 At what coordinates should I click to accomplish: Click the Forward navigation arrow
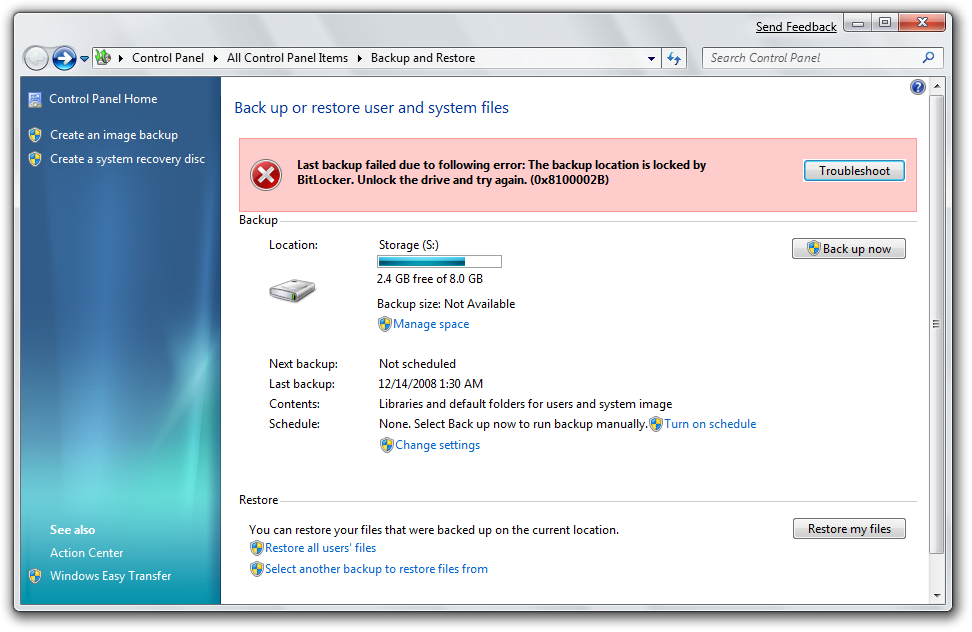point(64,58)
